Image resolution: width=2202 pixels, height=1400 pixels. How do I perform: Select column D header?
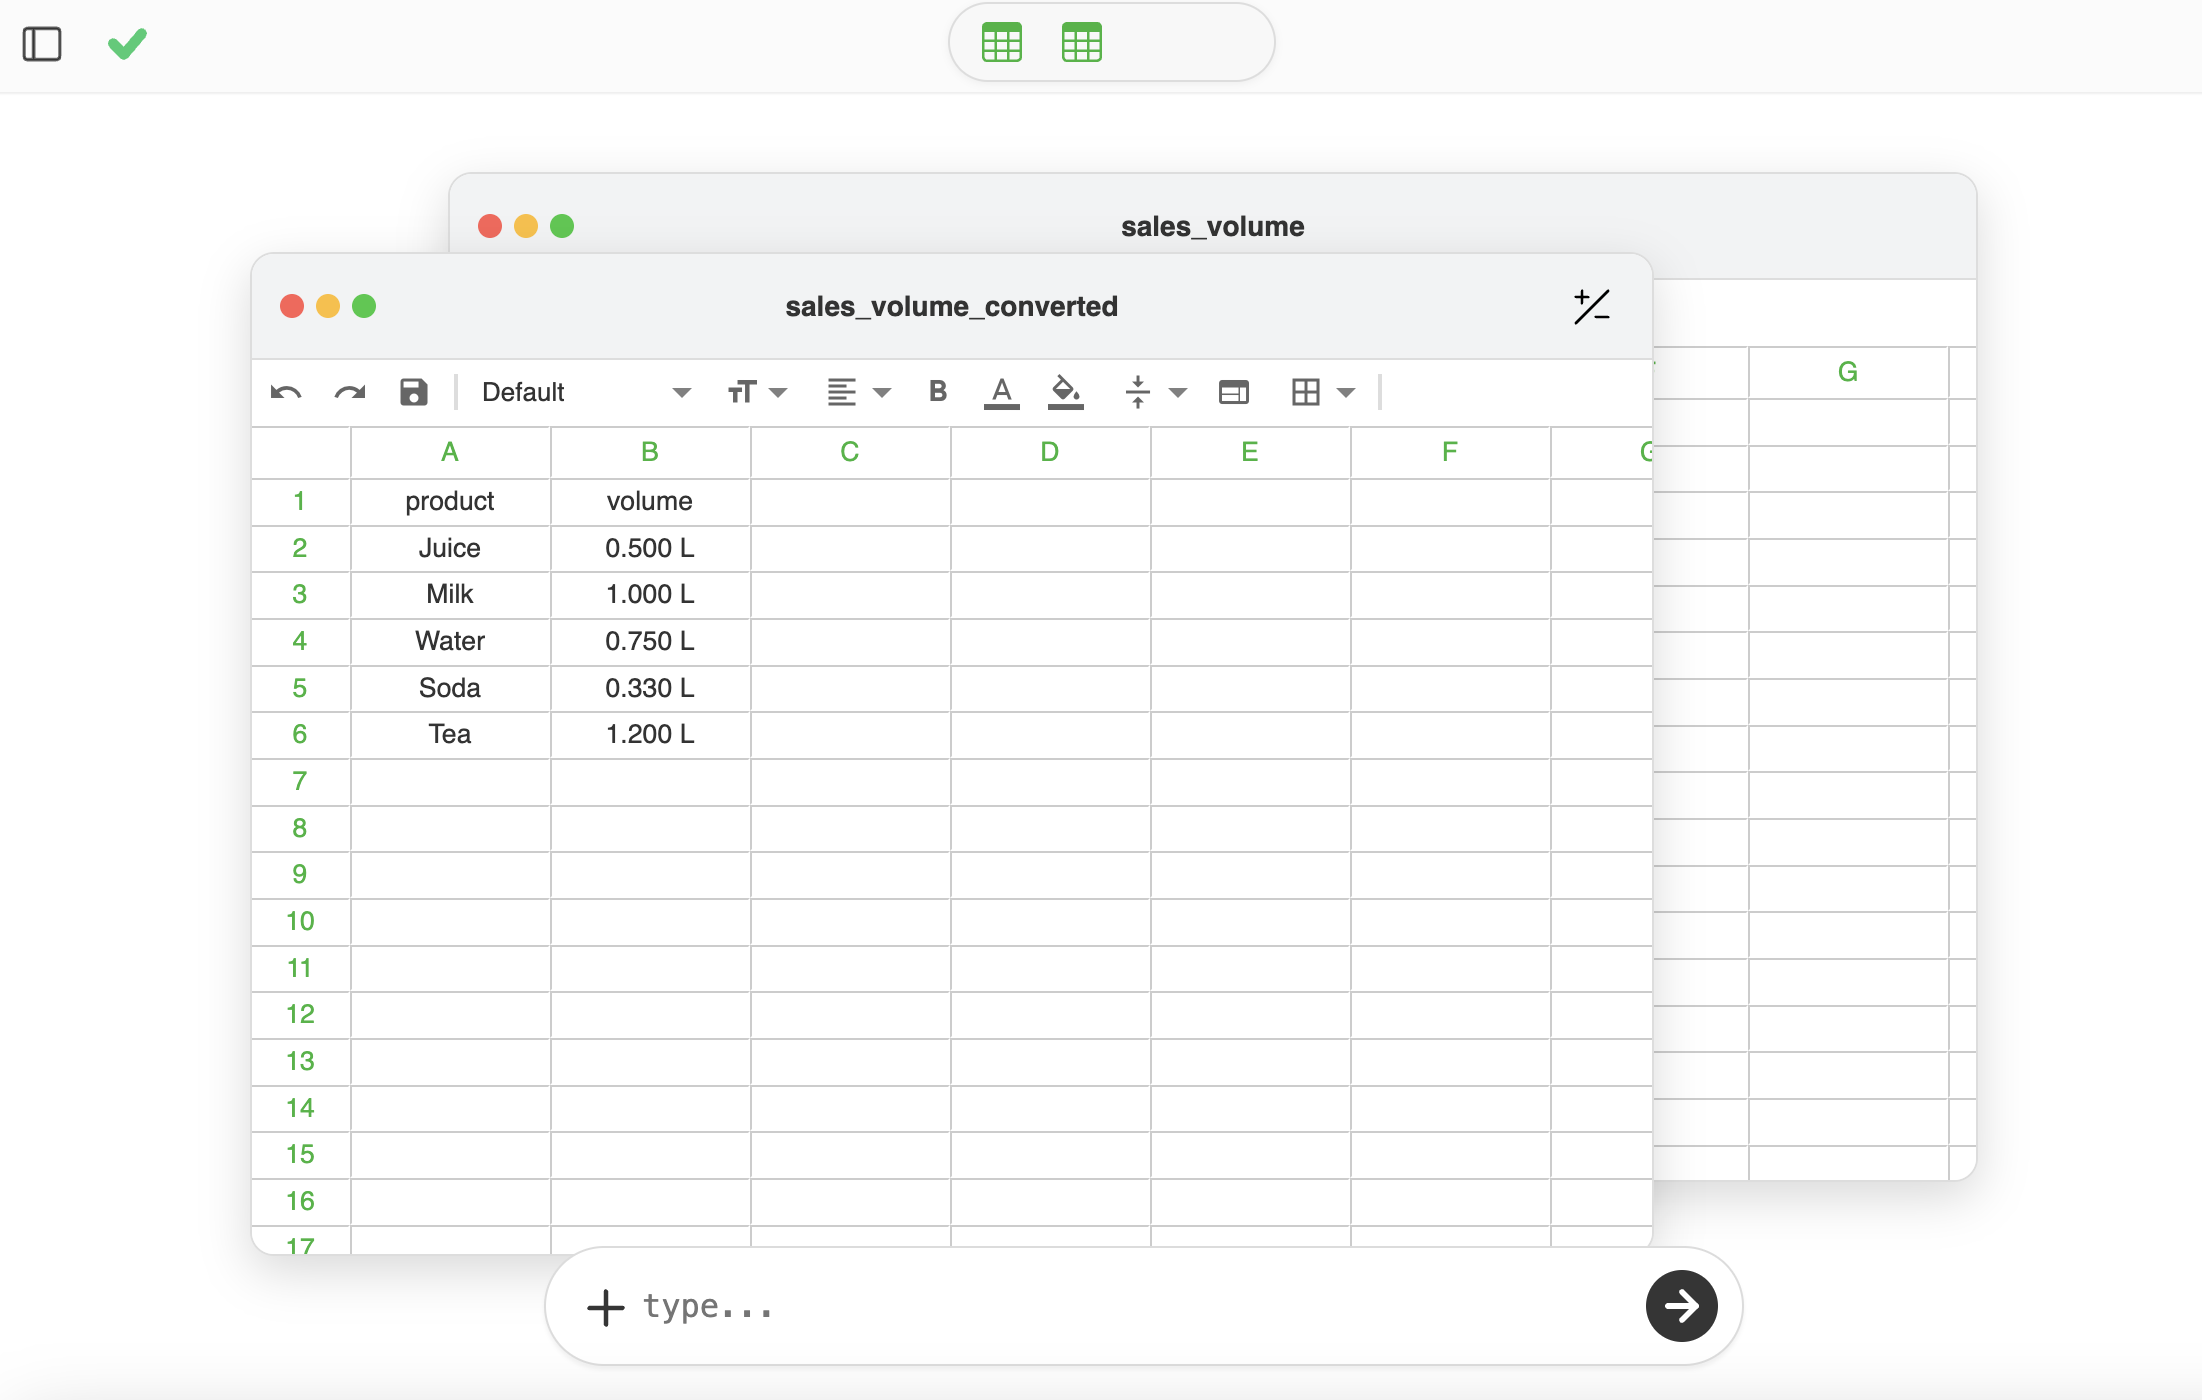[x=1050, y=452]
